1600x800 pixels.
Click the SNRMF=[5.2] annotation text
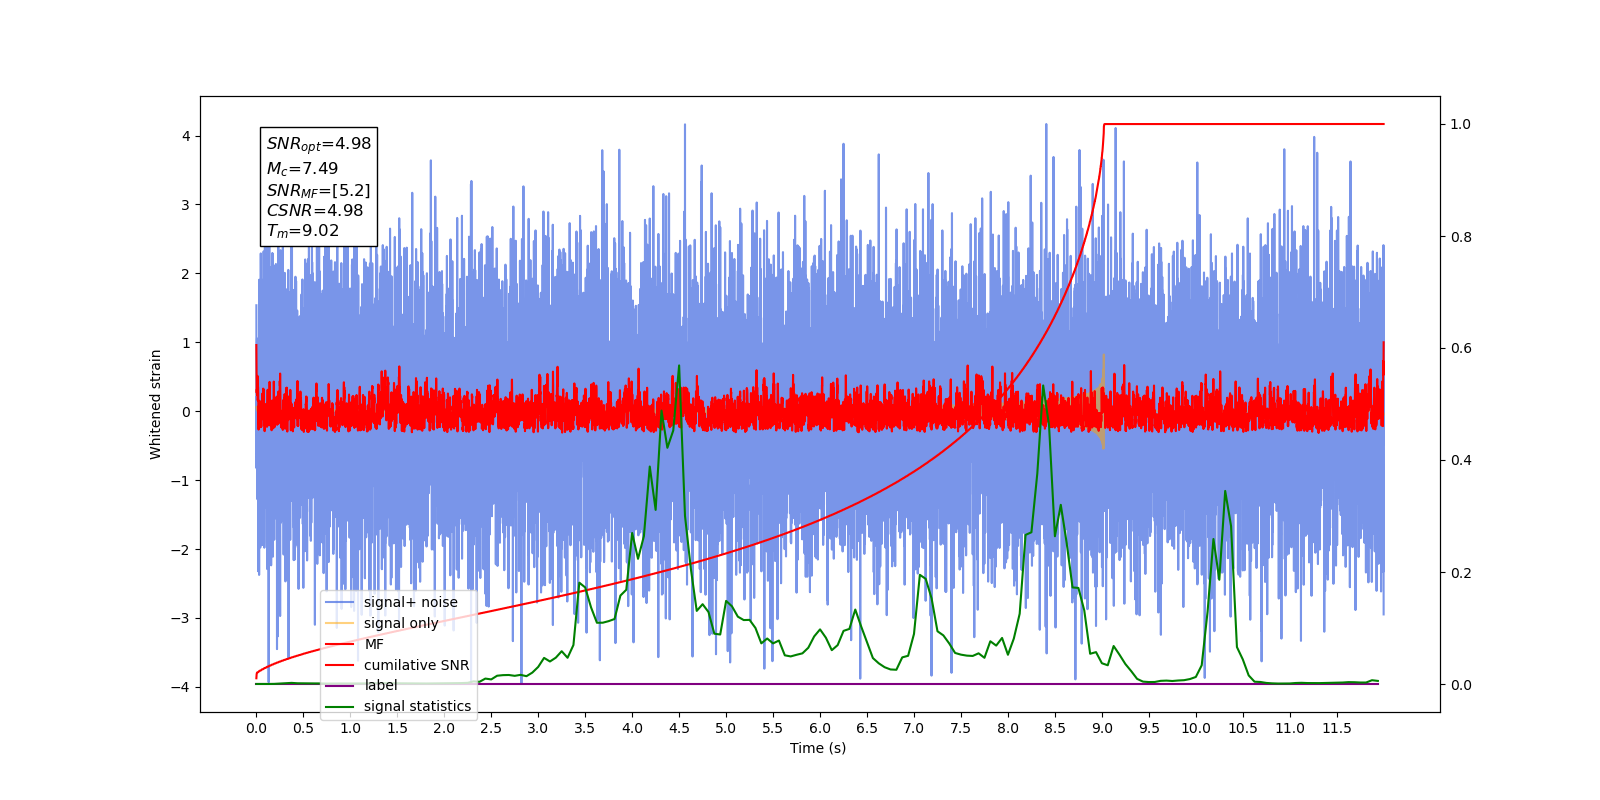point(318,190)
